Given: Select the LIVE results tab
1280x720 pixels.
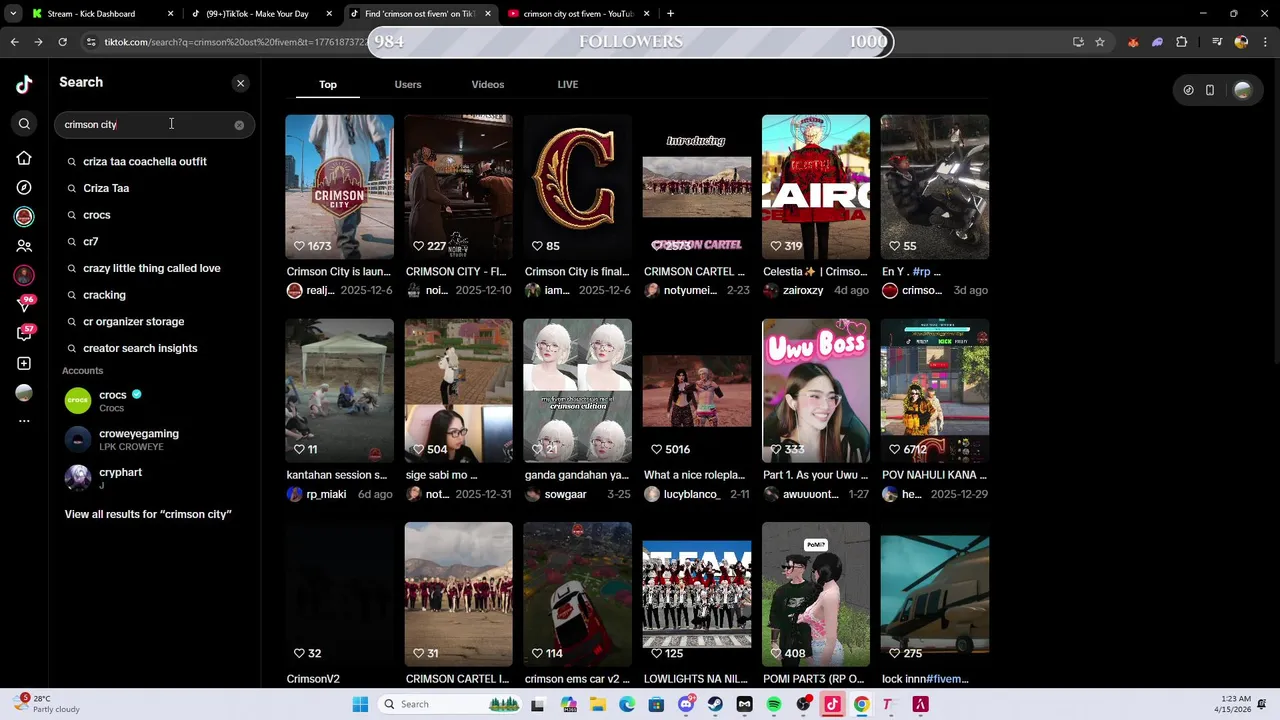Looking at the screenshot, I should point(568,85).
